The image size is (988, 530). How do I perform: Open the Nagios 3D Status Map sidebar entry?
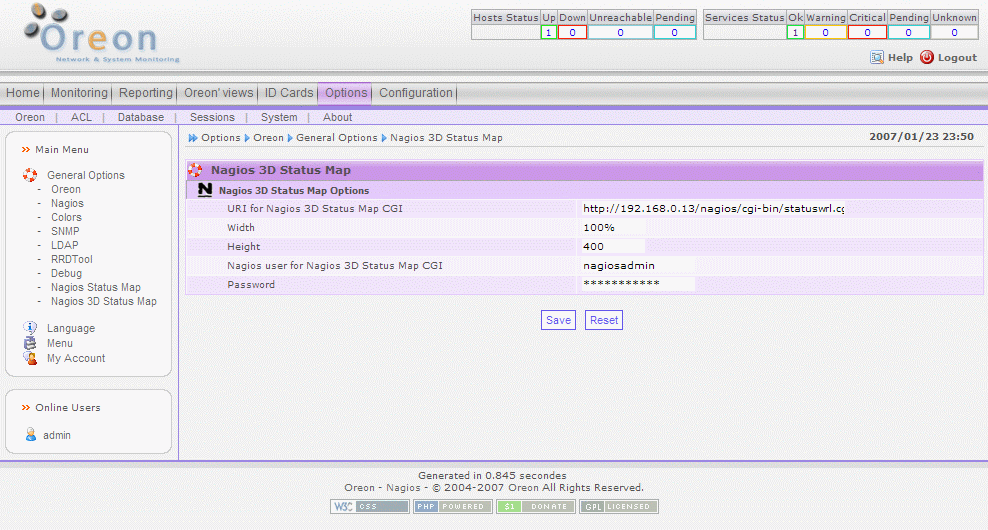(x=104, y=301)
